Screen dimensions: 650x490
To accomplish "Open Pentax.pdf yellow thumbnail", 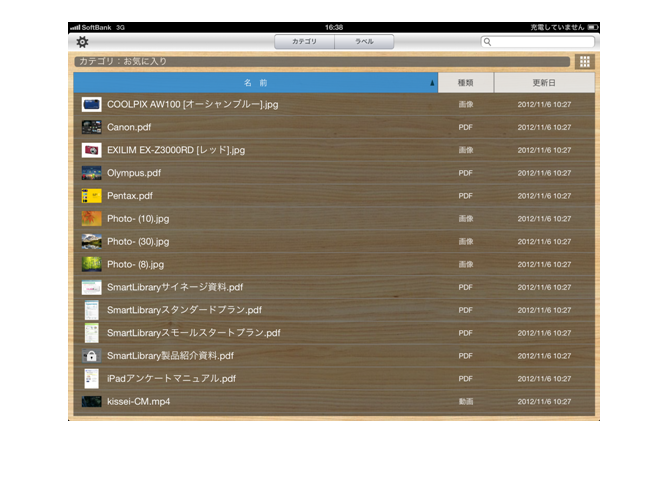I will [92, 196].
